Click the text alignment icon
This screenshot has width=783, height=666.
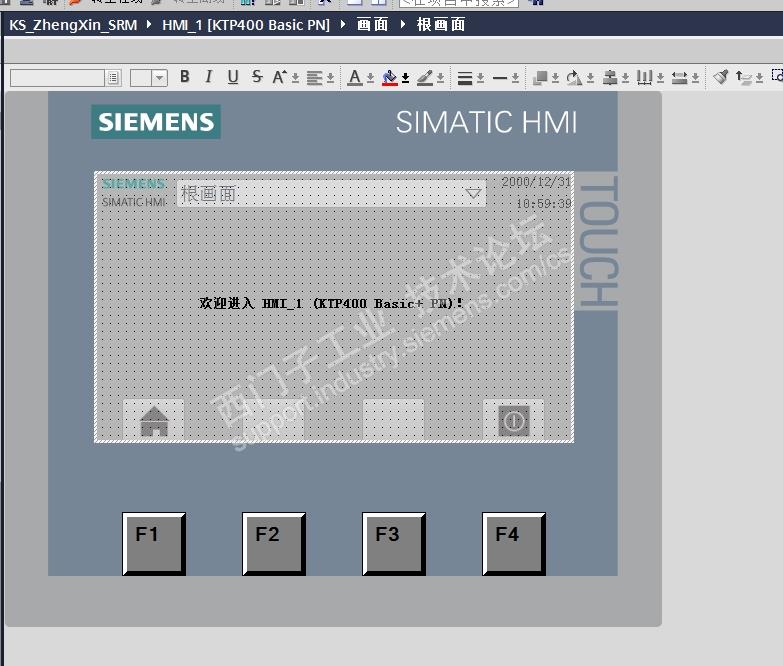click(x=315, y=78)
